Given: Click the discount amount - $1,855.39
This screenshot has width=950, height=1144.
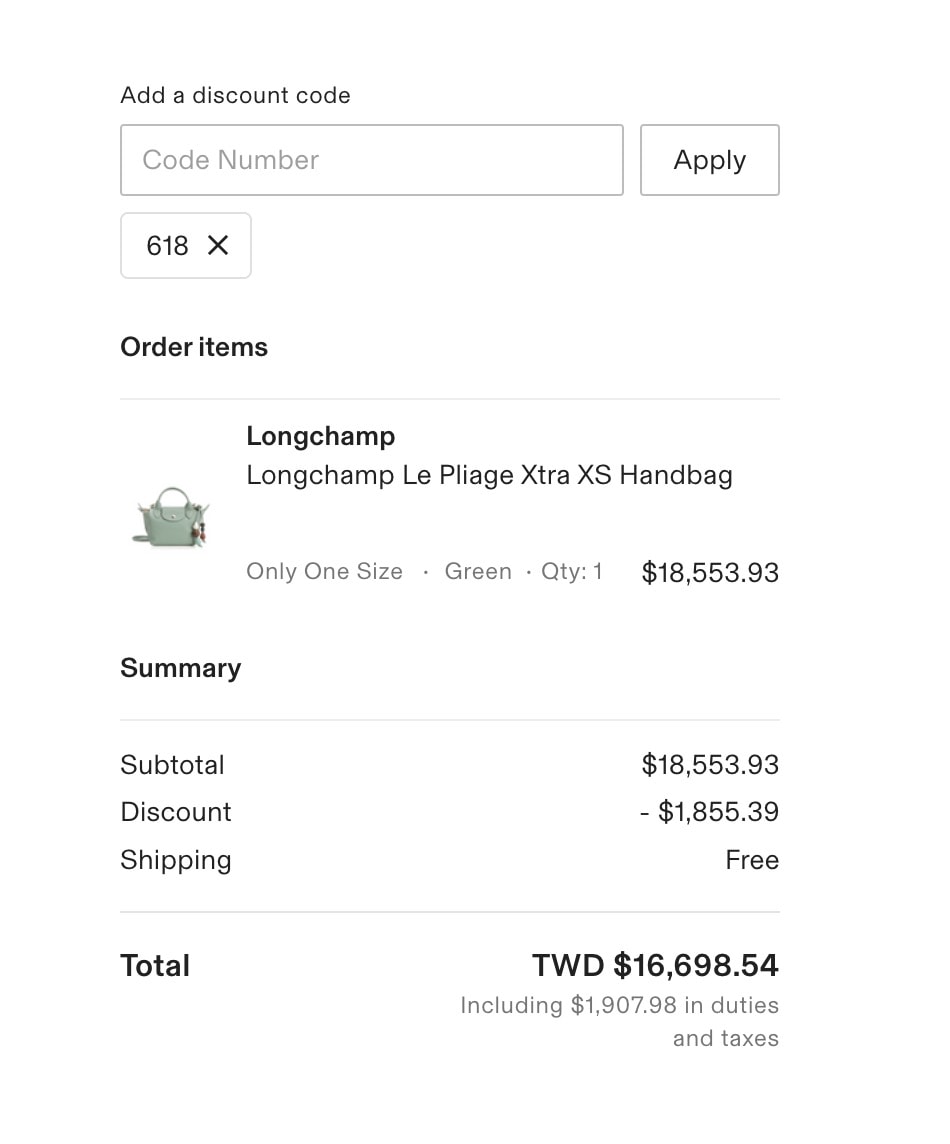Looking at the screenshot, I should click(709, 811).
